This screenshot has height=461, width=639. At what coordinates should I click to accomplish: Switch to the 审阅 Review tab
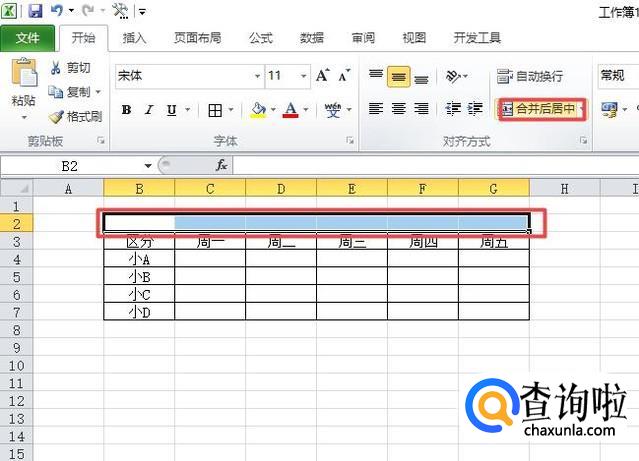point(363,38)
